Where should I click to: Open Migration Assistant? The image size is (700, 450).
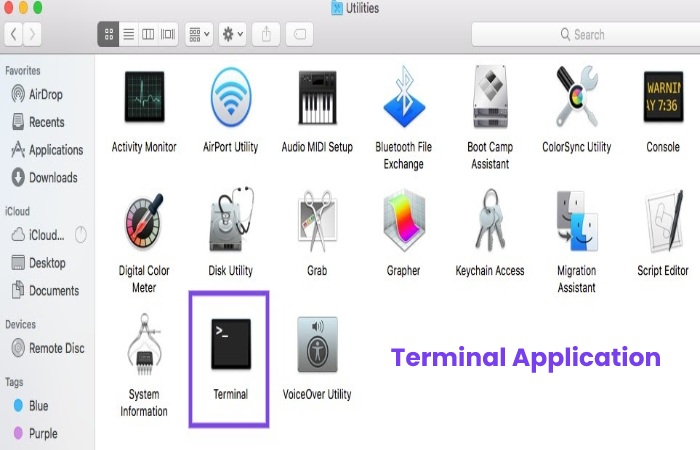click(x=576, y=221)
